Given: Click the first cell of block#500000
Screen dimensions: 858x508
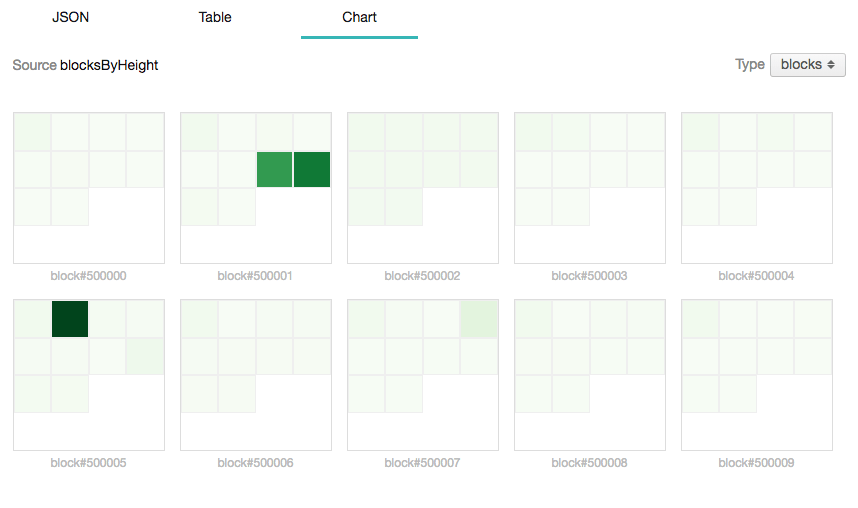Looking at the screenshot, I should click(x=32, y=132).
